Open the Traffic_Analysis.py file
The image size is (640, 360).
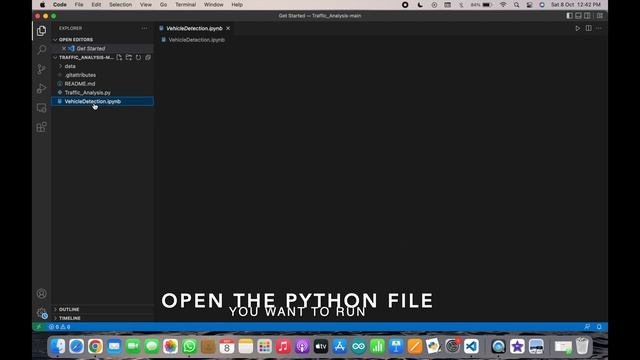coord(87,93)
